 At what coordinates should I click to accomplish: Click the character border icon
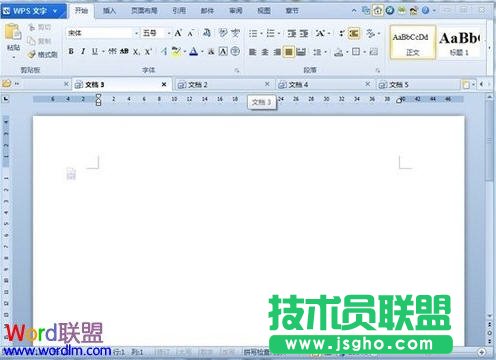click(223, 51)
